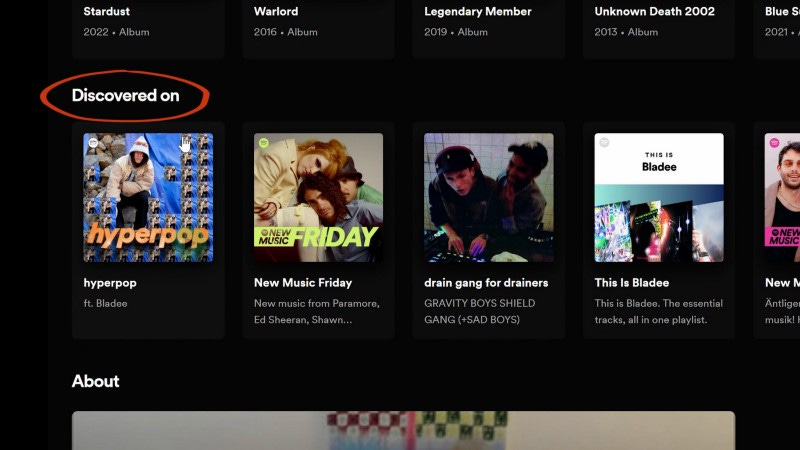Screen dimensions: 800x450
Task: Open the This Is Bladee cover image
Action: tap(659, 197)
